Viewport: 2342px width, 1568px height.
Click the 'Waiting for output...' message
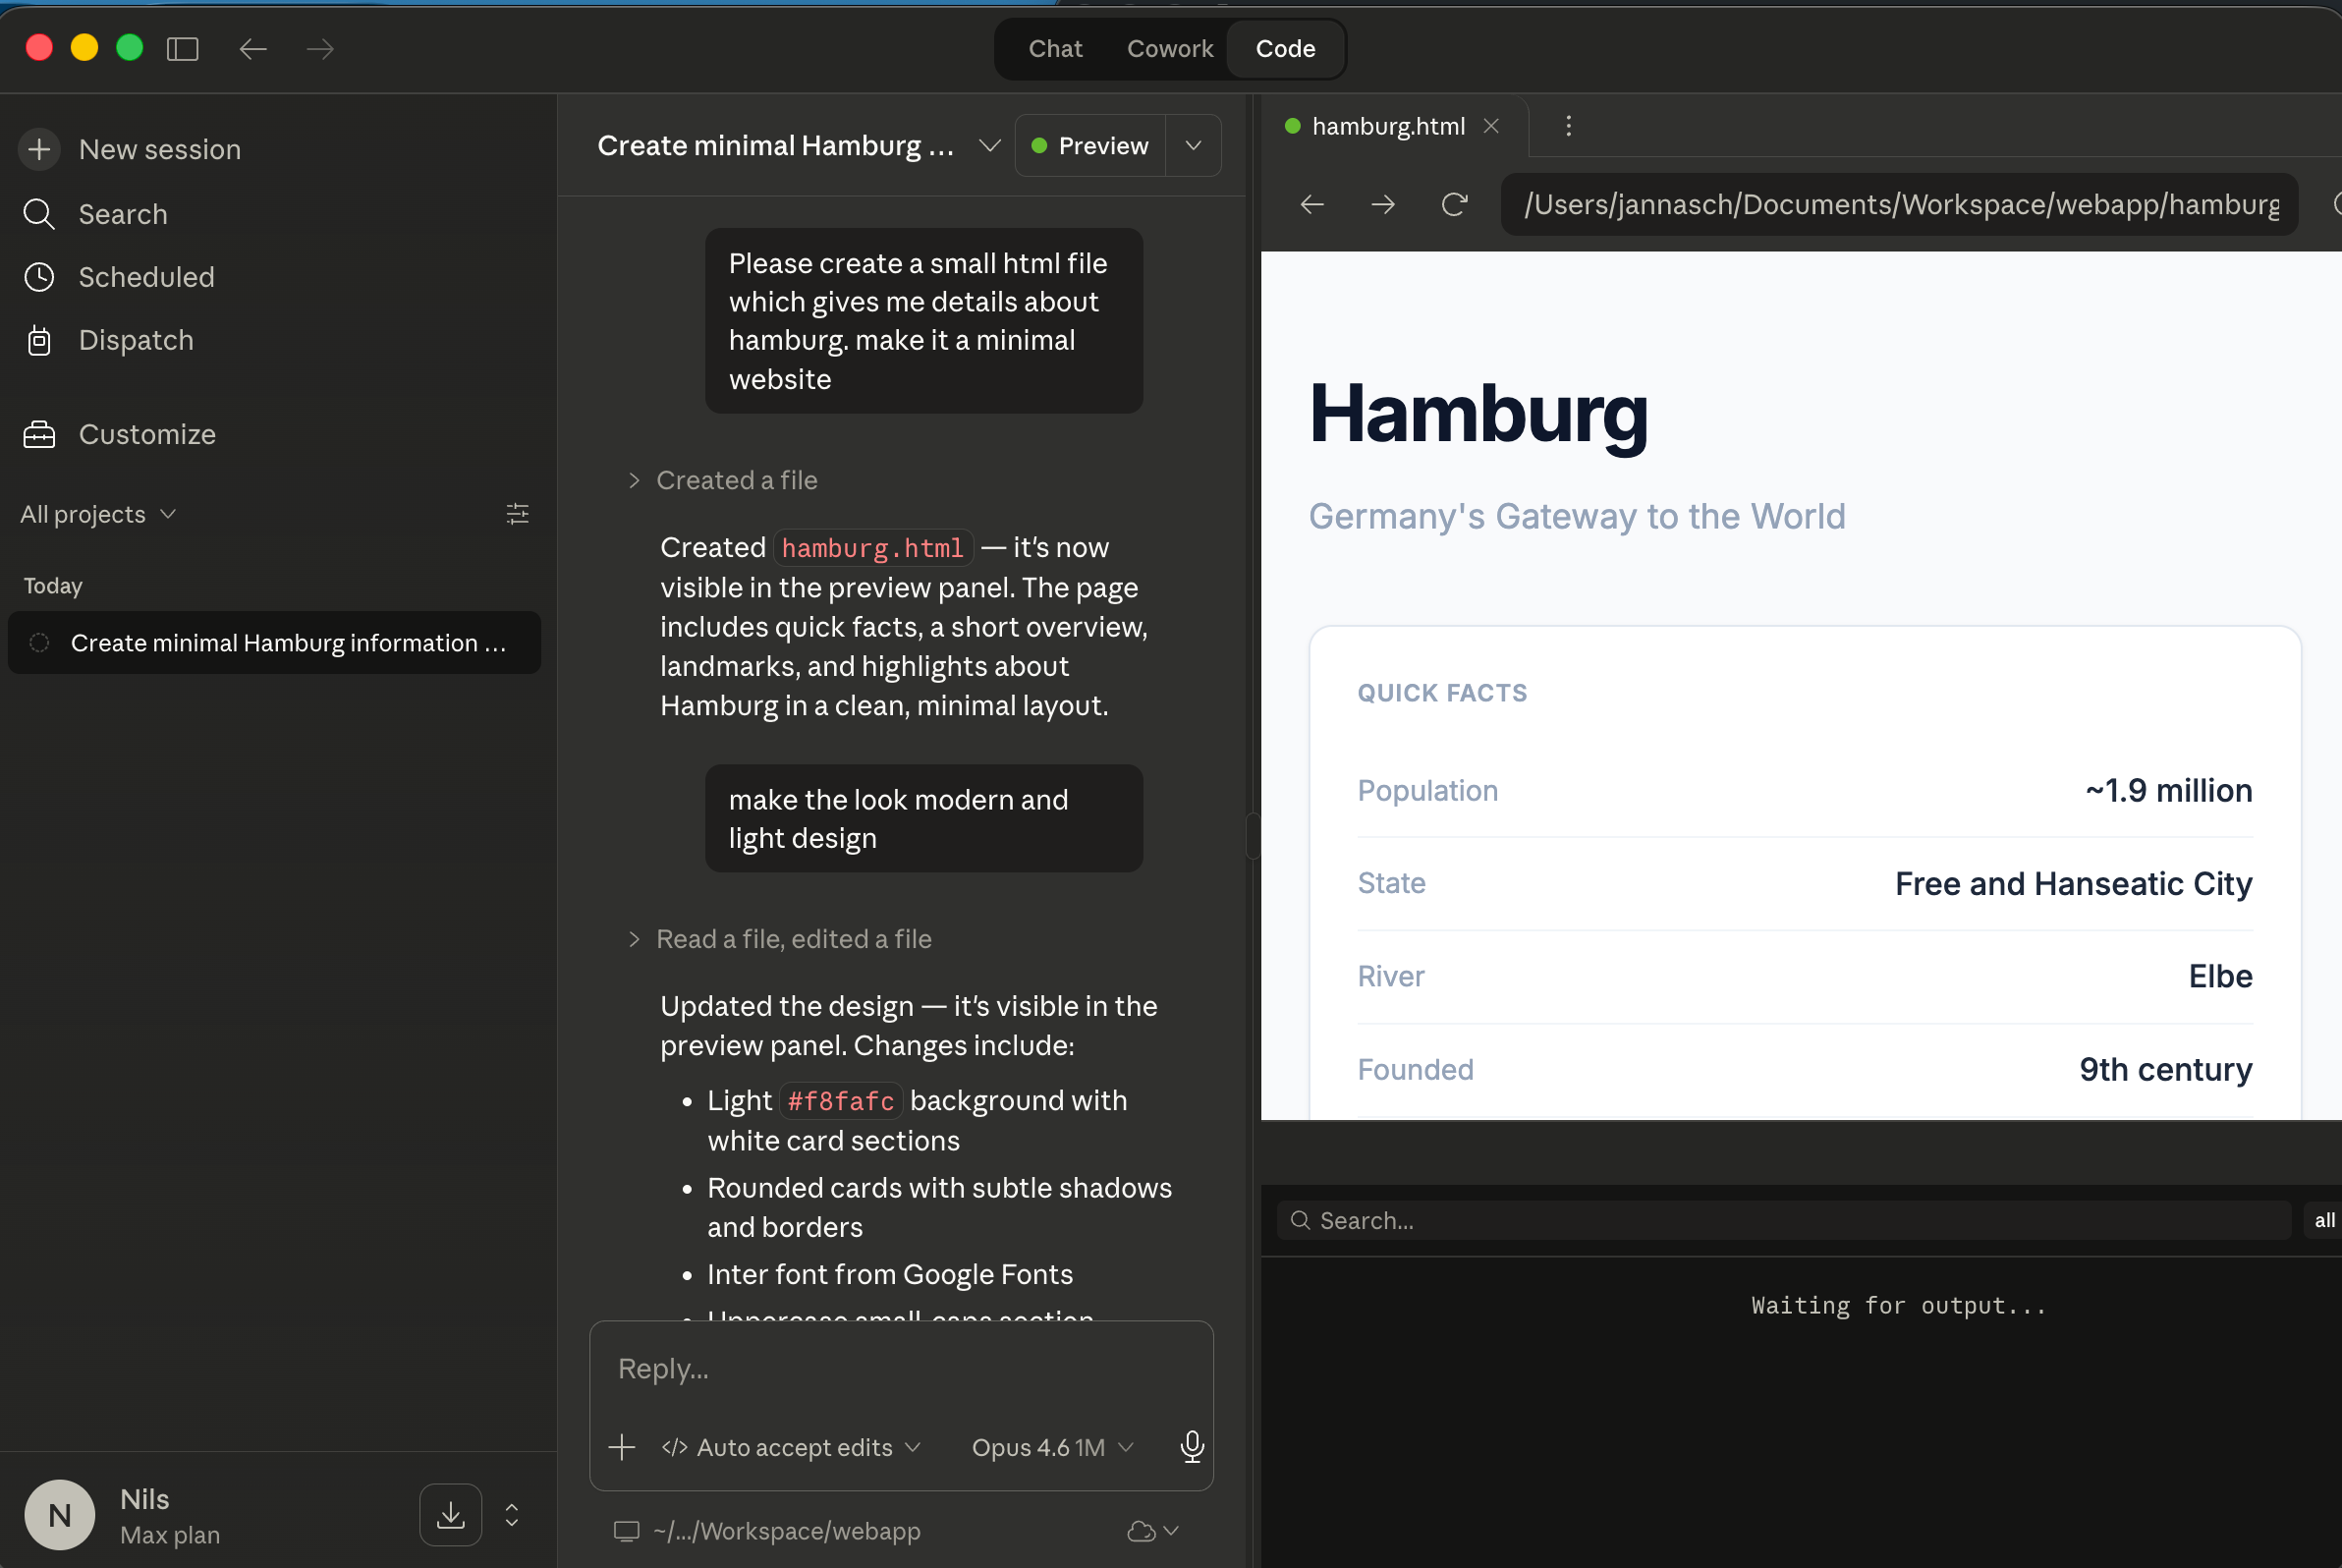[1898, 1305]
